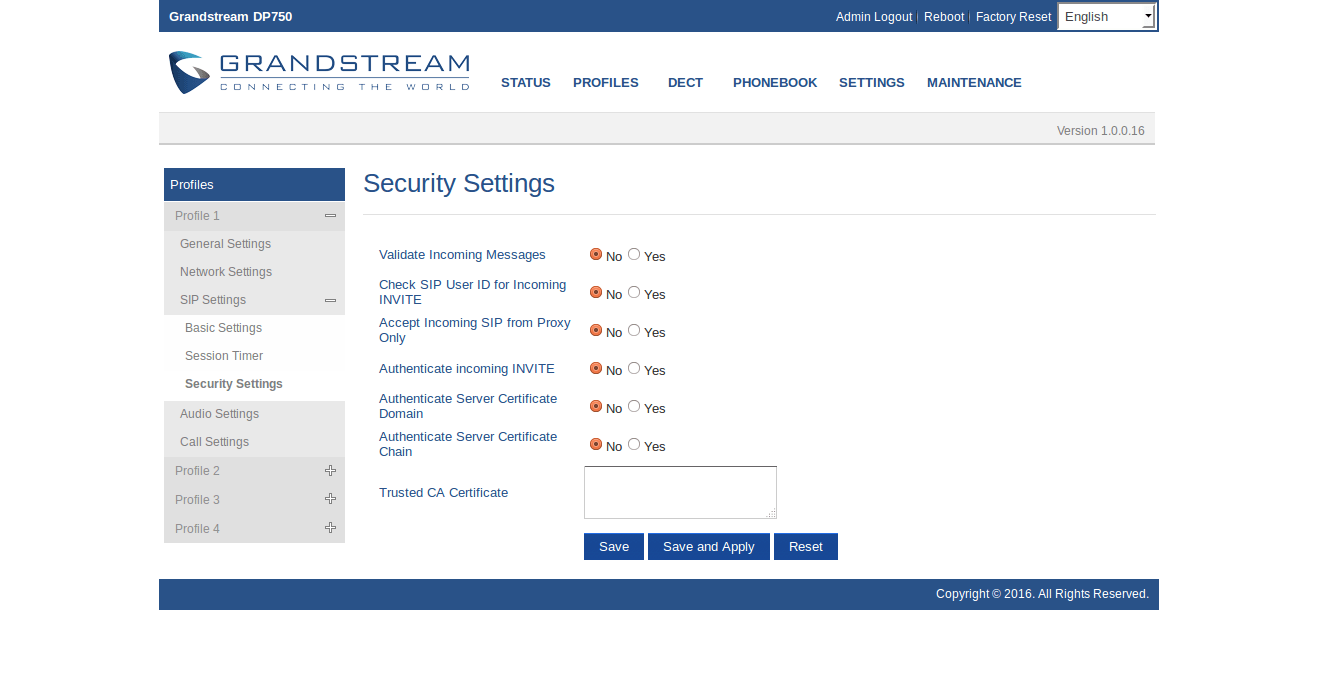
Task: Enable Validate Incoming Messages with Yes
Action: 634,255
